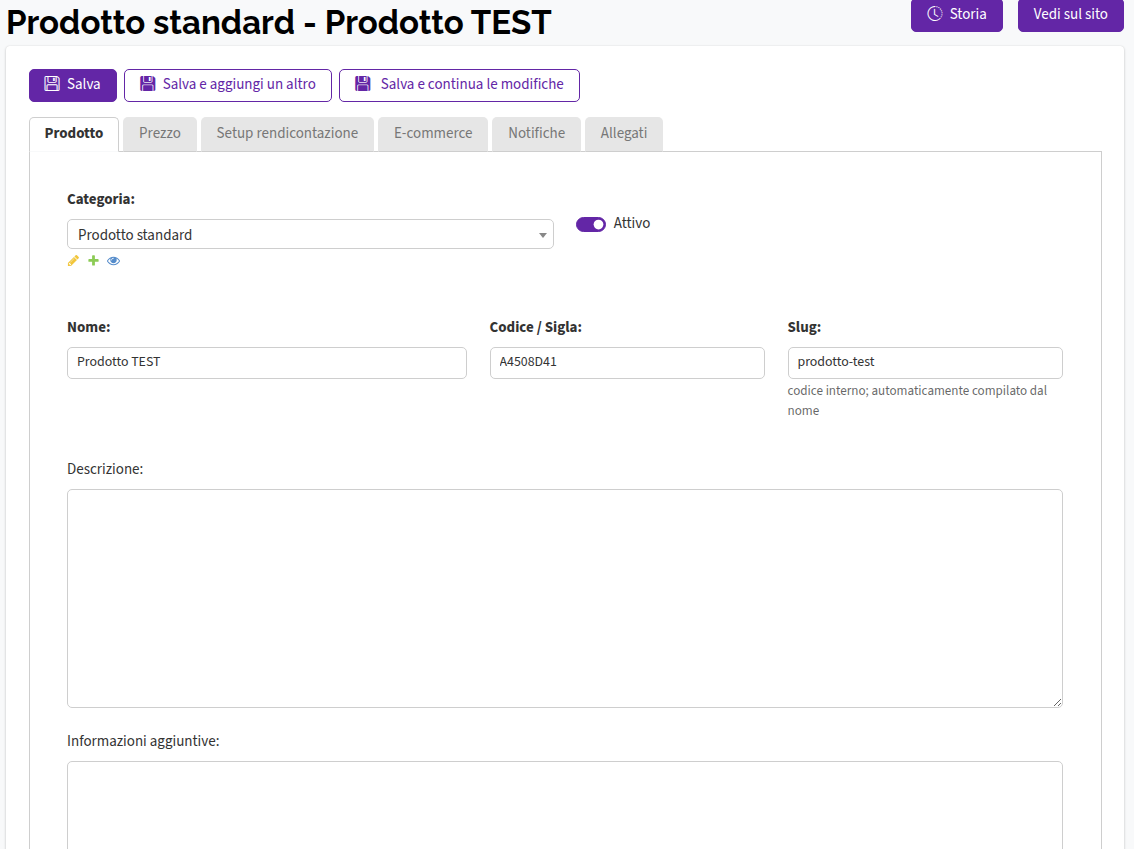Click the Descrizione textarea resize handle
This screenshot has width=1134, height=849.
[x=1057, y=702]
